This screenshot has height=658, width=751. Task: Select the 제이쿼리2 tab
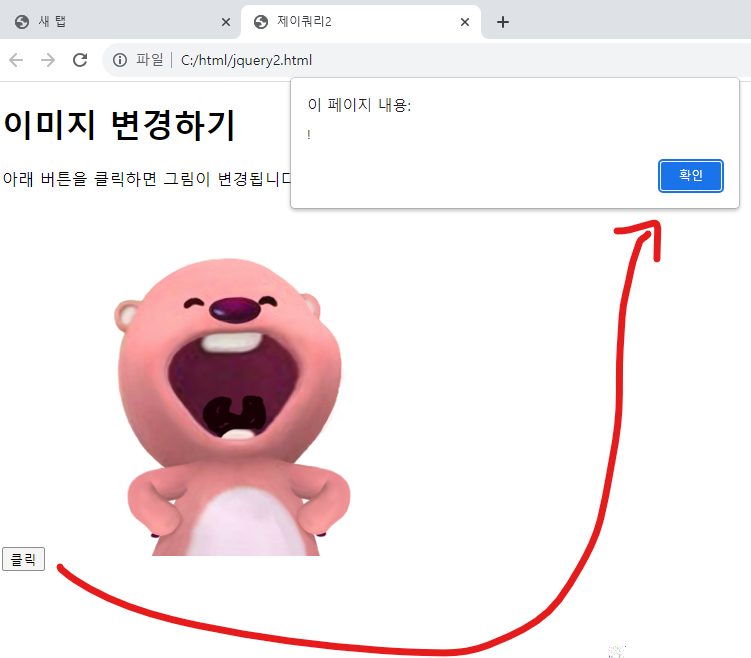[361, 22]
